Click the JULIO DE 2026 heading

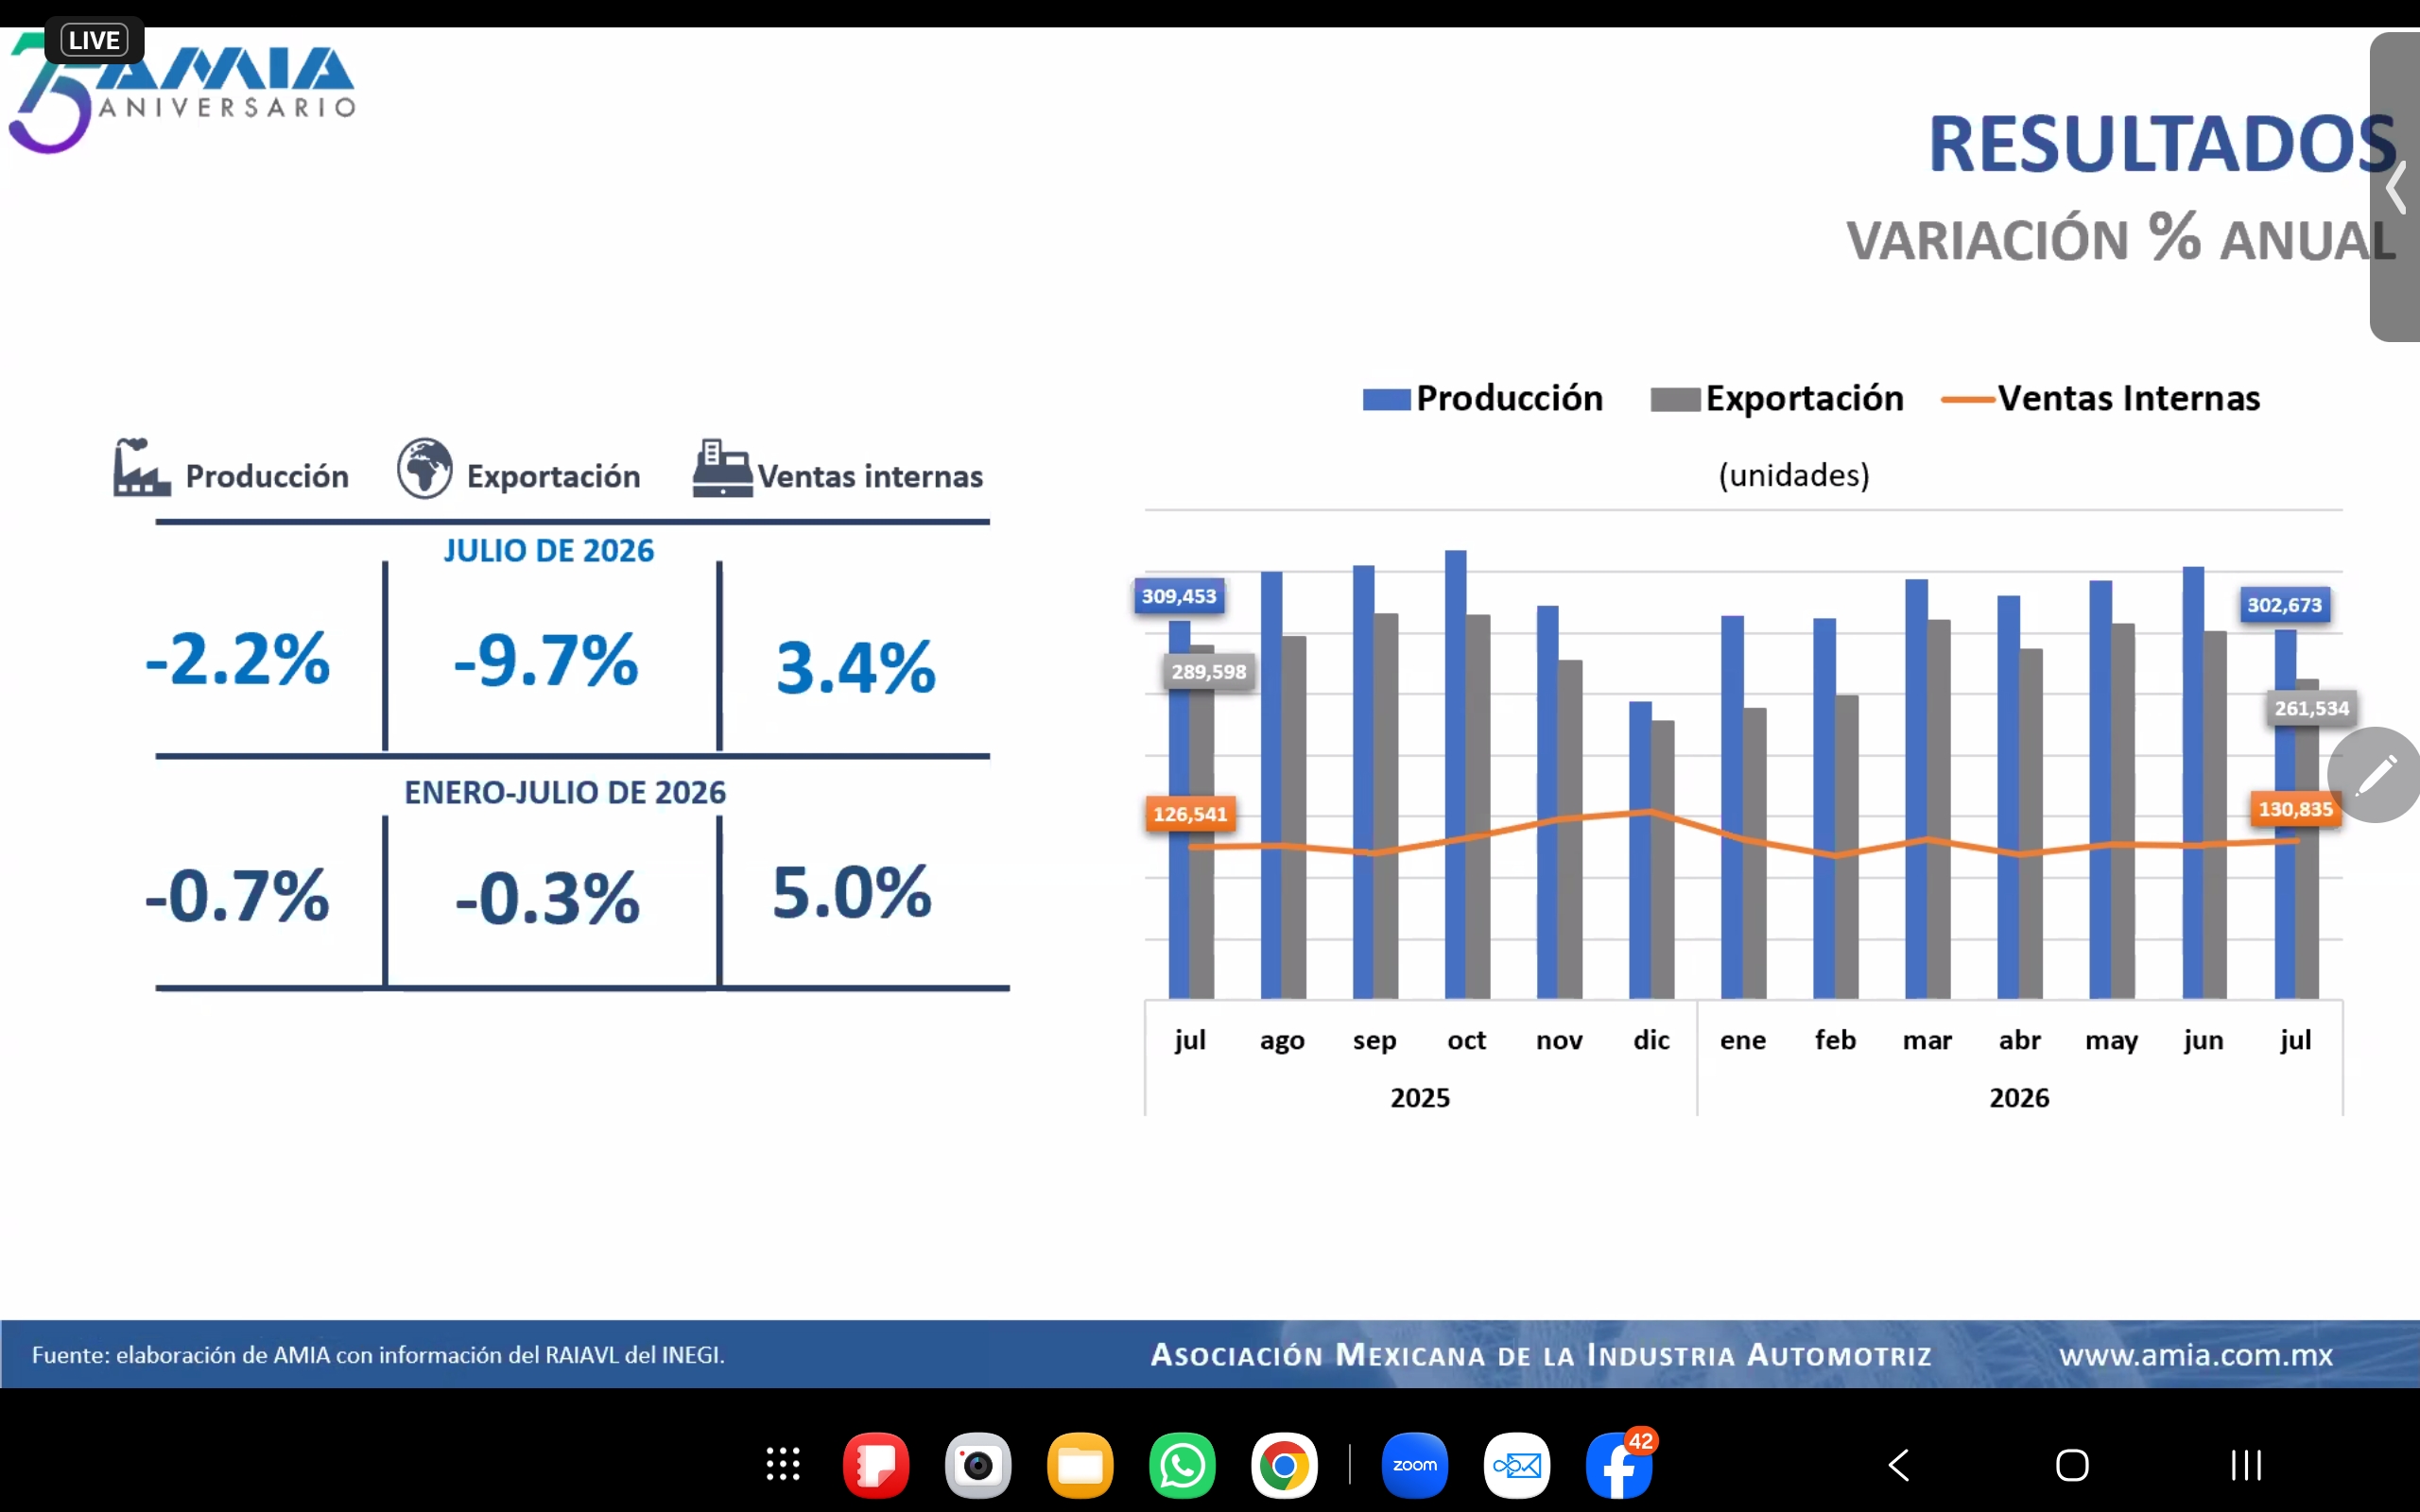point(549,551)
